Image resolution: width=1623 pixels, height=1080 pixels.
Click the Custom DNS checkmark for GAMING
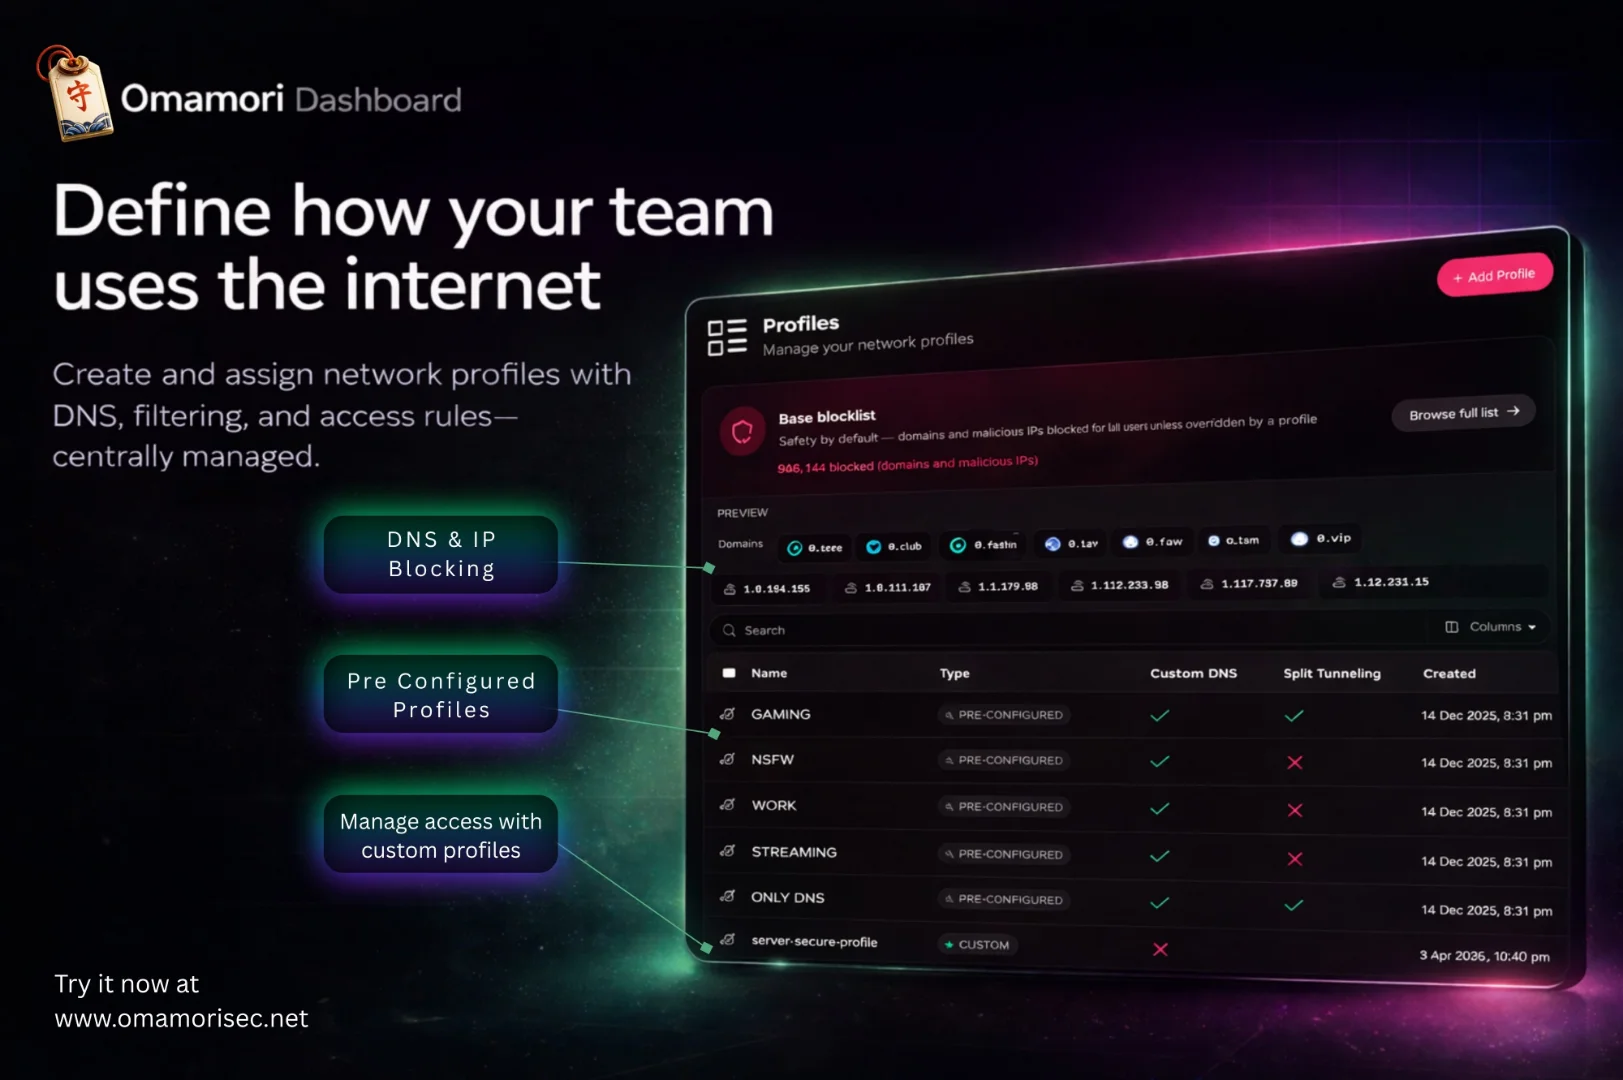[x=1160, y=715]
